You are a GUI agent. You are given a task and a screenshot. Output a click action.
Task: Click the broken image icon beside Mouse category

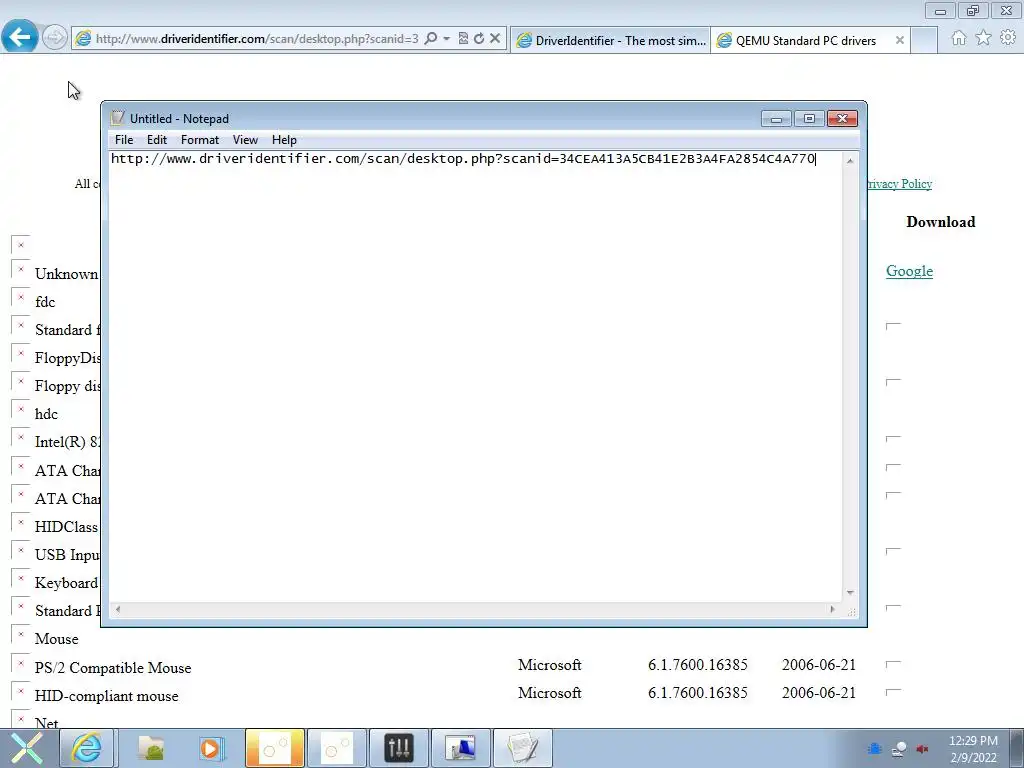20,635
